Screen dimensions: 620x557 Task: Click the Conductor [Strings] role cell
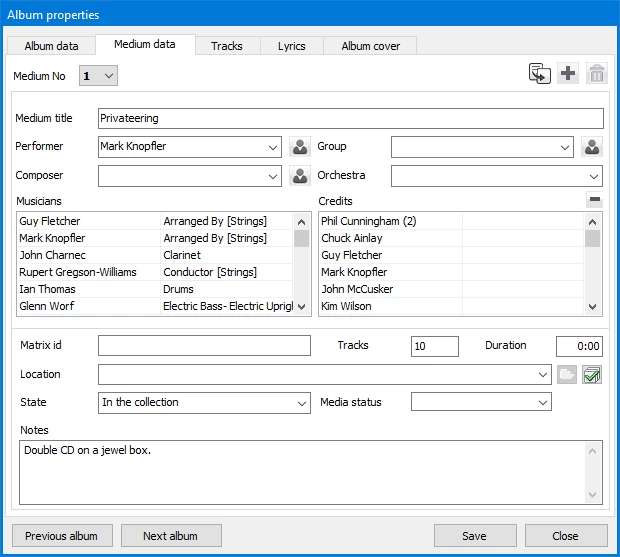click(x=227, y=272)
